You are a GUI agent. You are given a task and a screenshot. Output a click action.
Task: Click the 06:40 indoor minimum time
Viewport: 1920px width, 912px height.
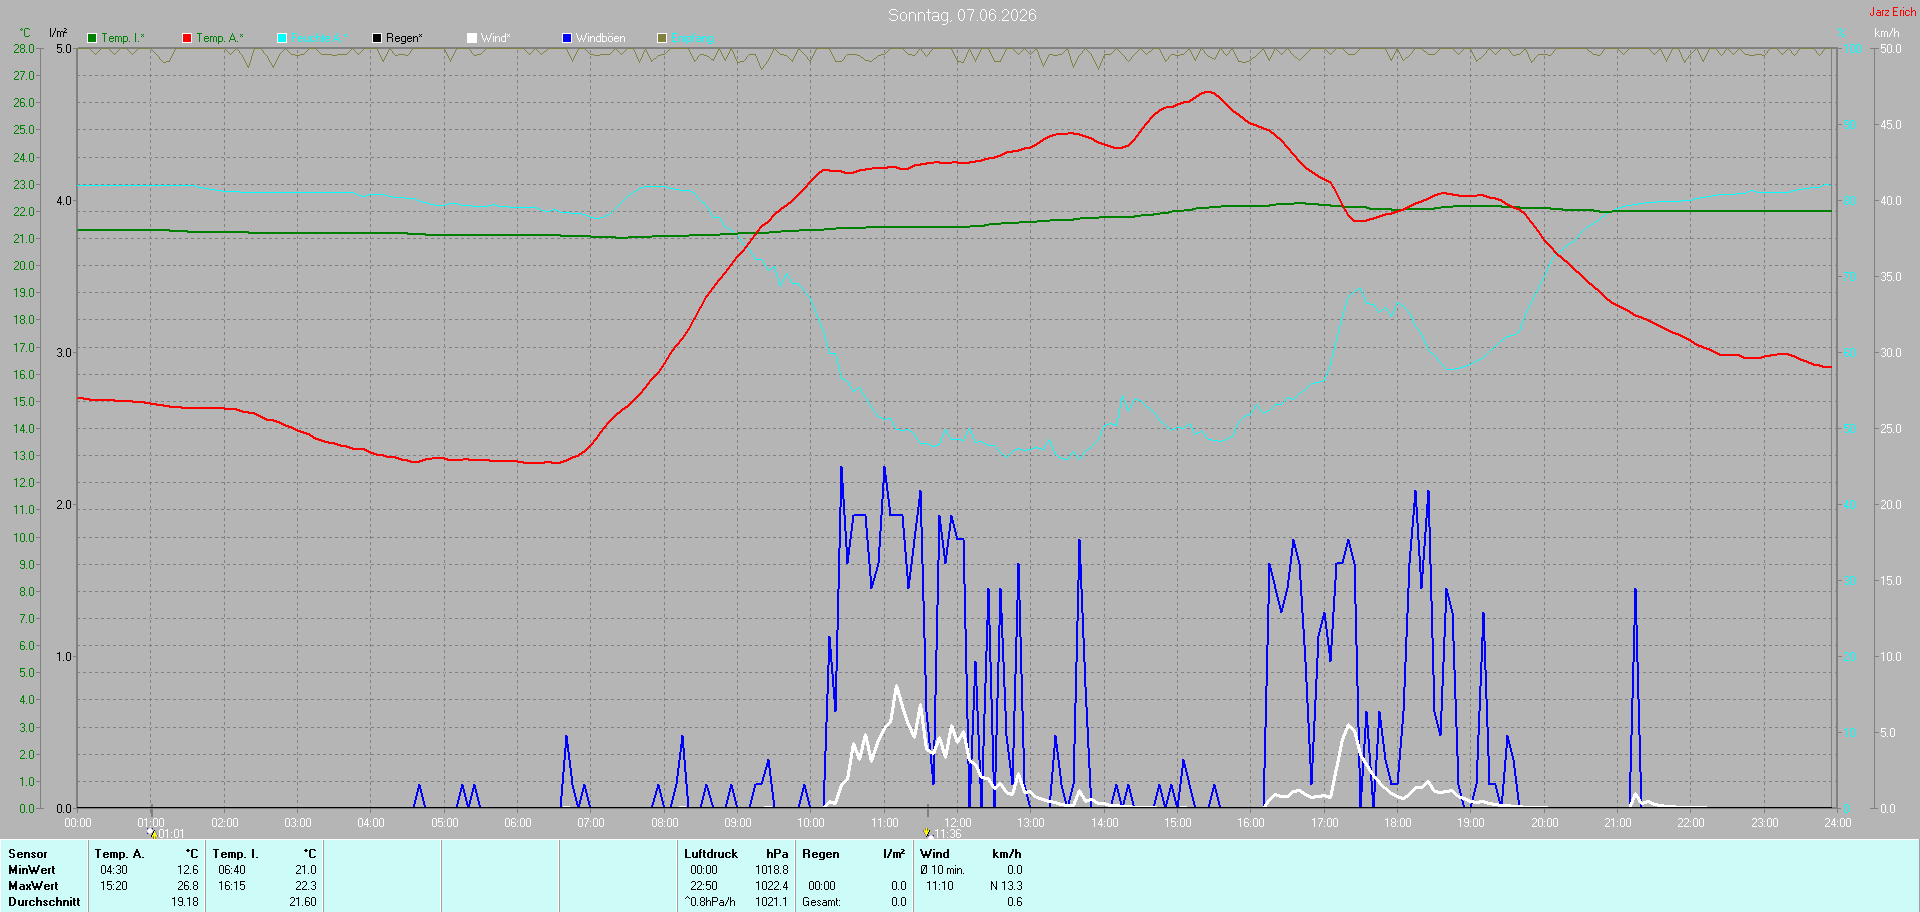tap(232, 870)
